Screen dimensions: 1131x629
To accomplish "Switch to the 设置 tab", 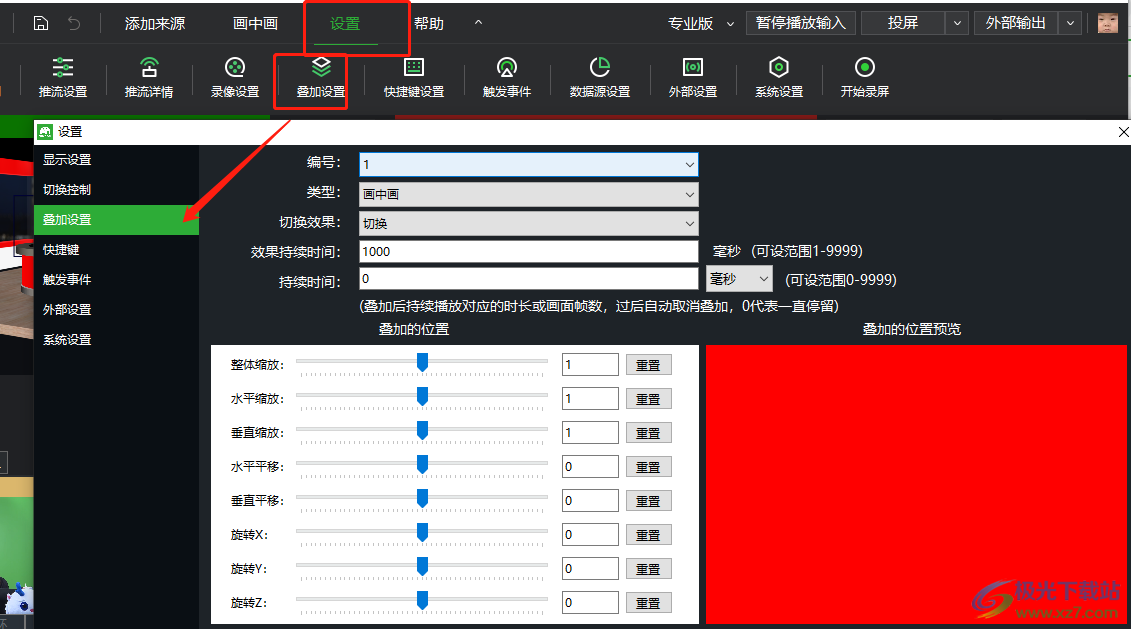I will 345,24.
